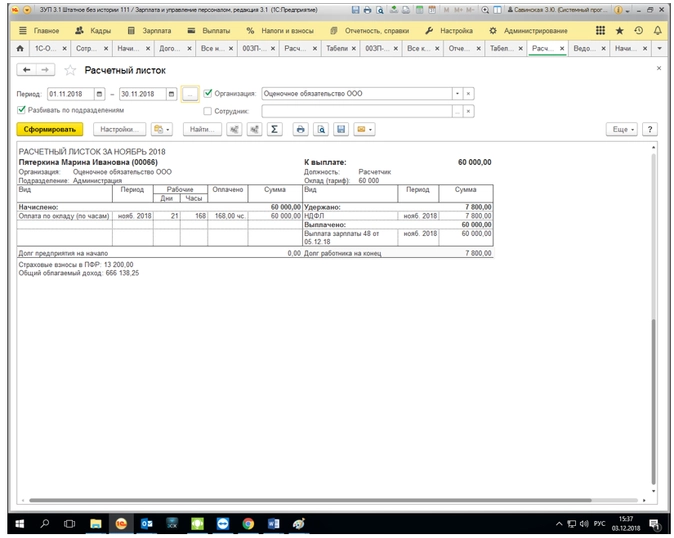Click the yellow Сформировать button
674x538 pixels.
tap(50, 129)
